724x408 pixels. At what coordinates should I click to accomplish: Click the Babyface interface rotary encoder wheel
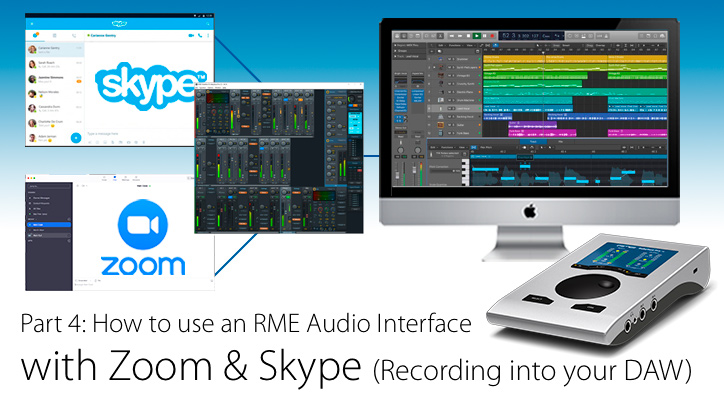pos(587,287)
